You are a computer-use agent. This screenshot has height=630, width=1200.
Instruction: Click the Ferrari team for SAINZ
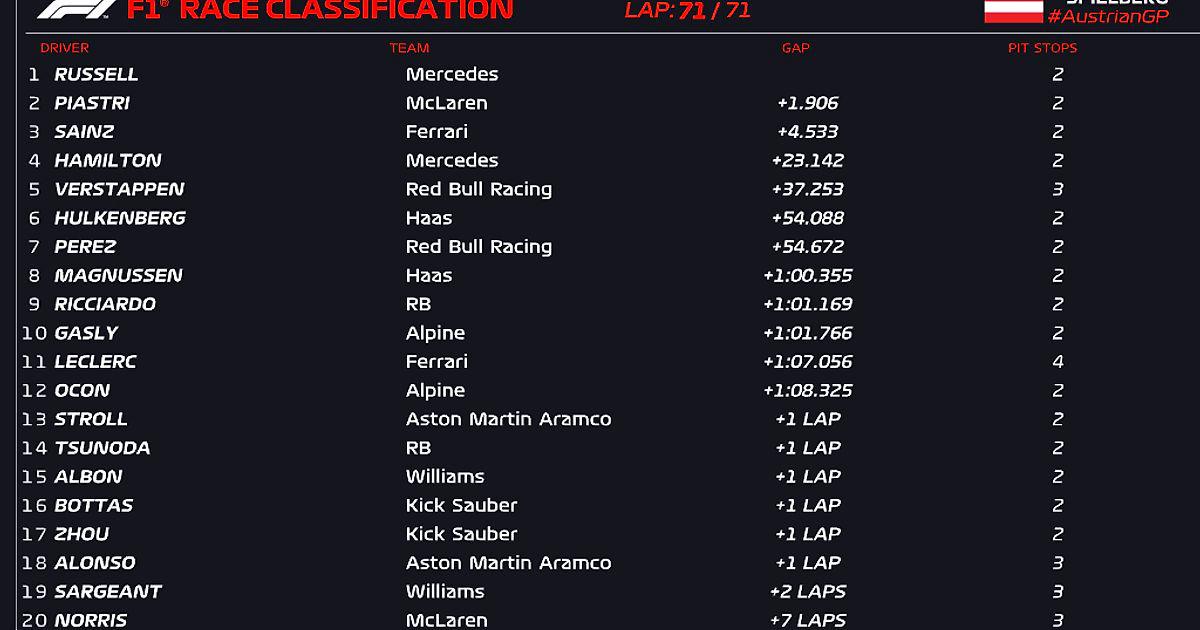coord(437,132)
